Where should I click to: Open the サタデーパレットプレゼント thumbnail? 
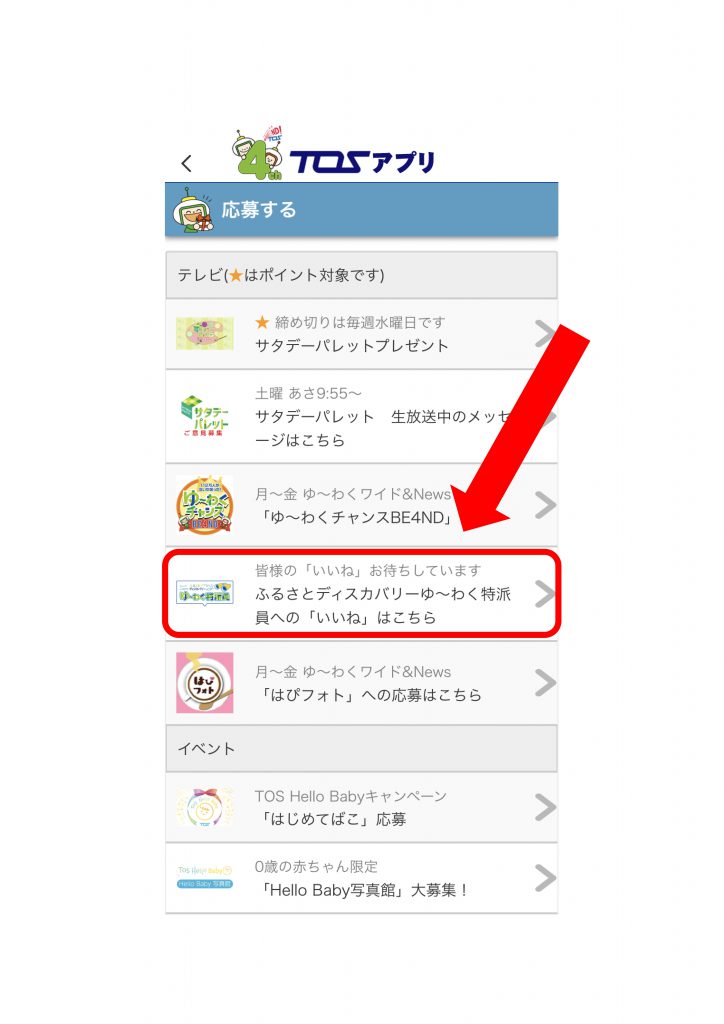204,334
